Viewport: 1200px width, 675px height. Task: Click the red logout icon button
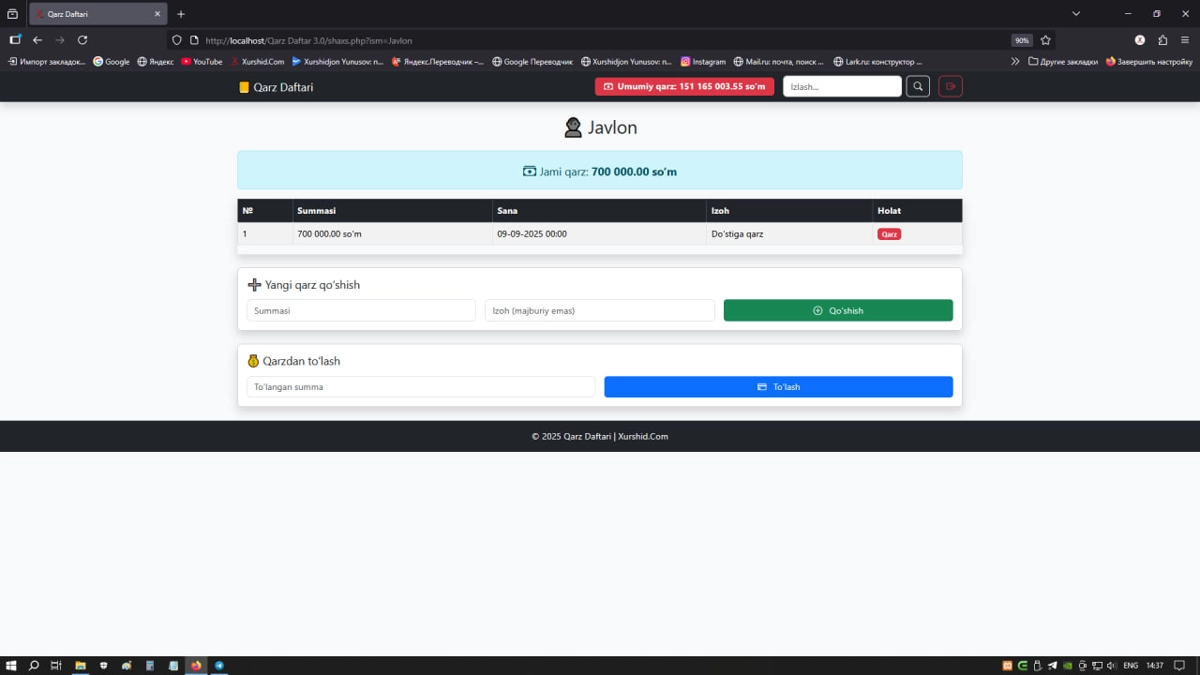coord(950,87)
